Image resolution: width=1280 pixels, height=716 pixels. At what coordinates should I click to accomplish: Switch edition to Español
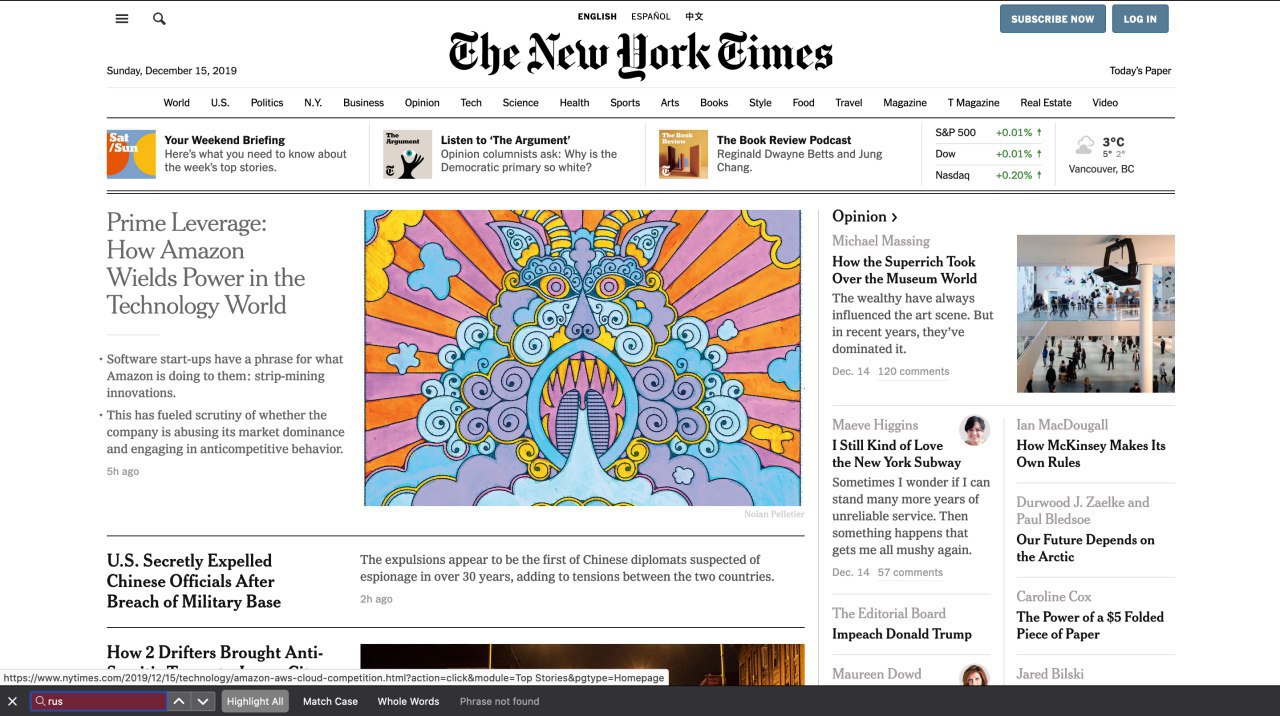[x=652, y=16]
